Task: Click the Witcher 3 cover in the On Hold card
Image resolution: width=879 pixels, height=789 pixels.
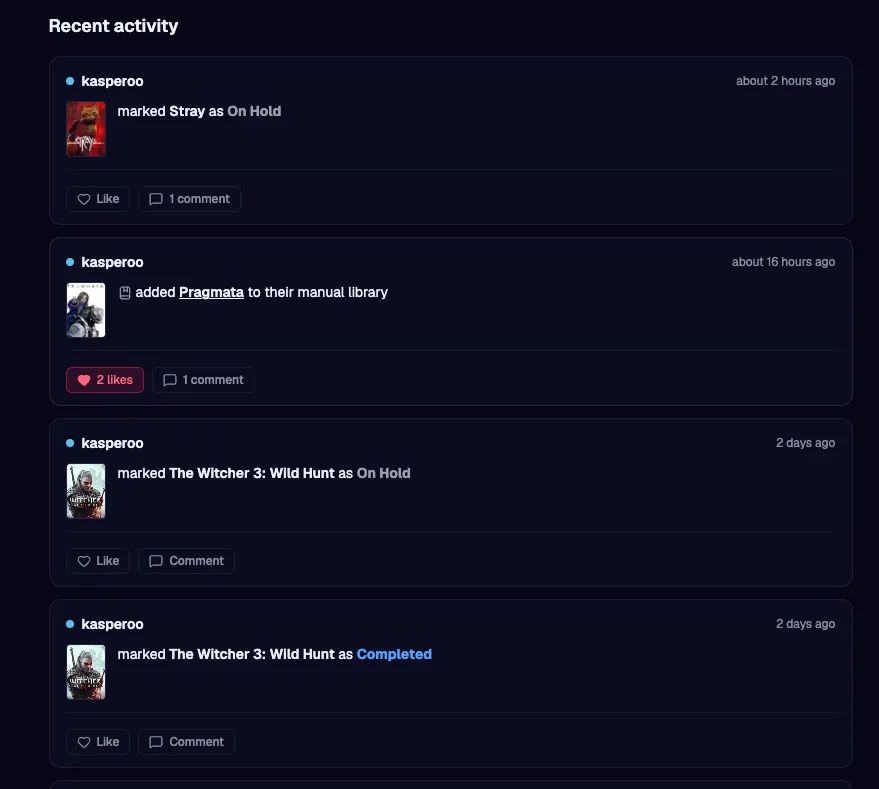Action: point(86,491)
